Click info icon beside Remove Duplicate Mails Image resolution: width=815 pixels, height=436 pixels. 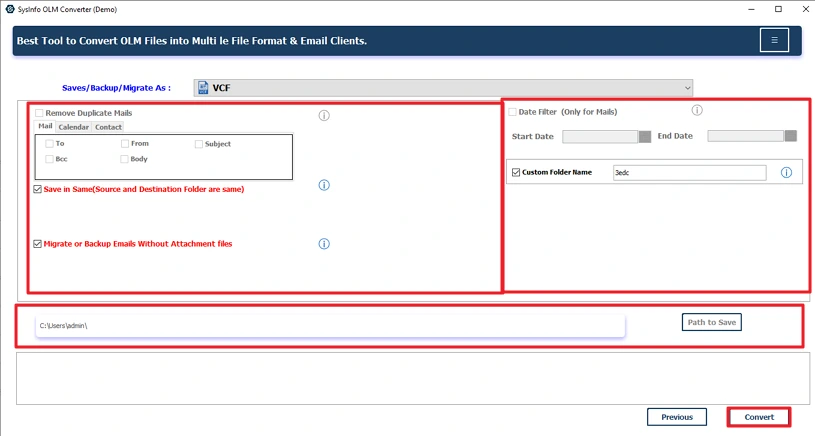[x=324, y=115]
